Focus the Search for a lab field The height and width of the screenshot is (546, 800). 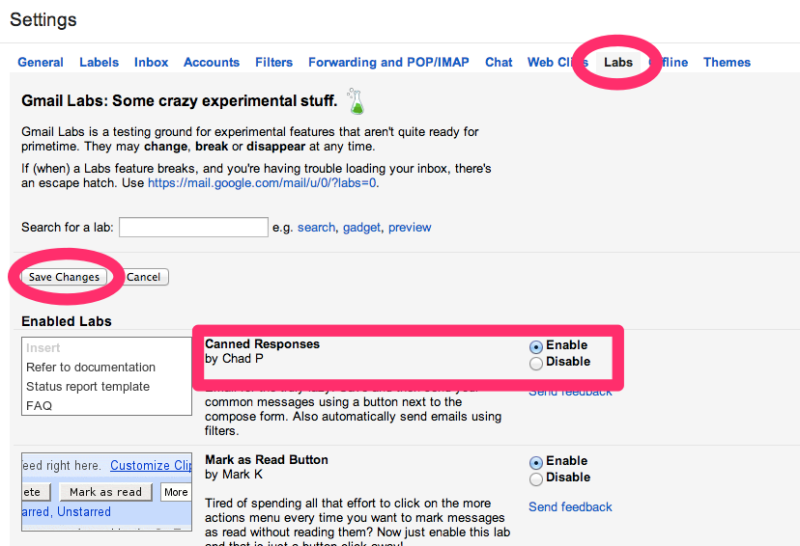193,227
